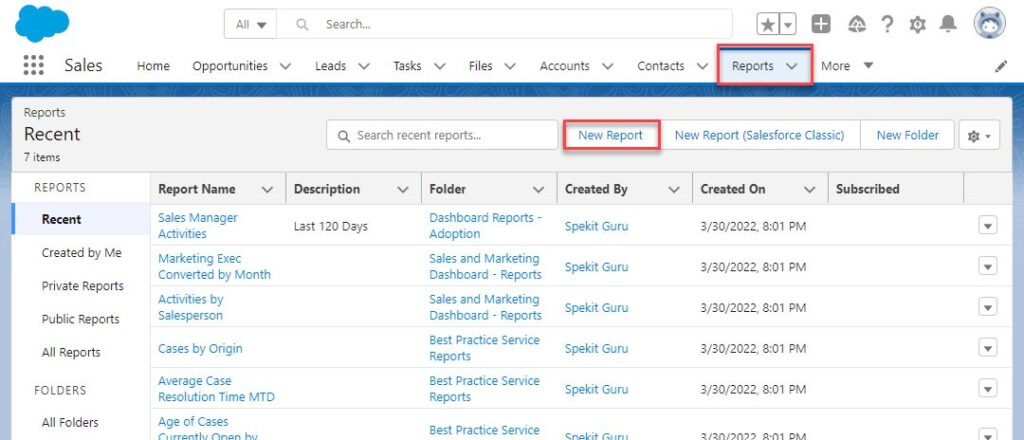Image resolution: width=1024 pixels, height=440 pixels.
Task: Open the App Launcher grid icon
Action: [33, 65]
